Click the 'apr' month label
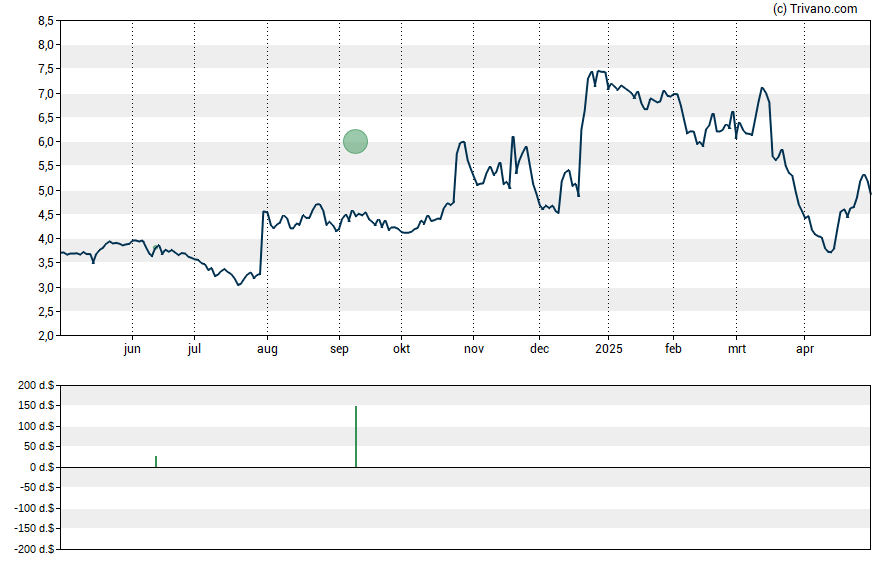This screenshot has width=888, height=565. [x=805, y=349]
